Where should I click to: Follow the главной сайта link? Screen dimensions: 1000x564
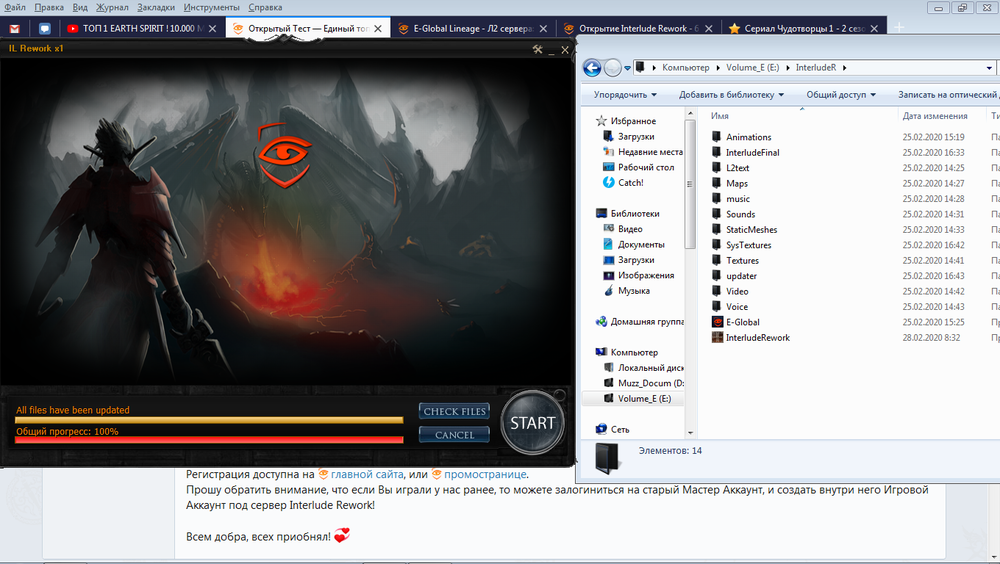(x=366, y=474)
